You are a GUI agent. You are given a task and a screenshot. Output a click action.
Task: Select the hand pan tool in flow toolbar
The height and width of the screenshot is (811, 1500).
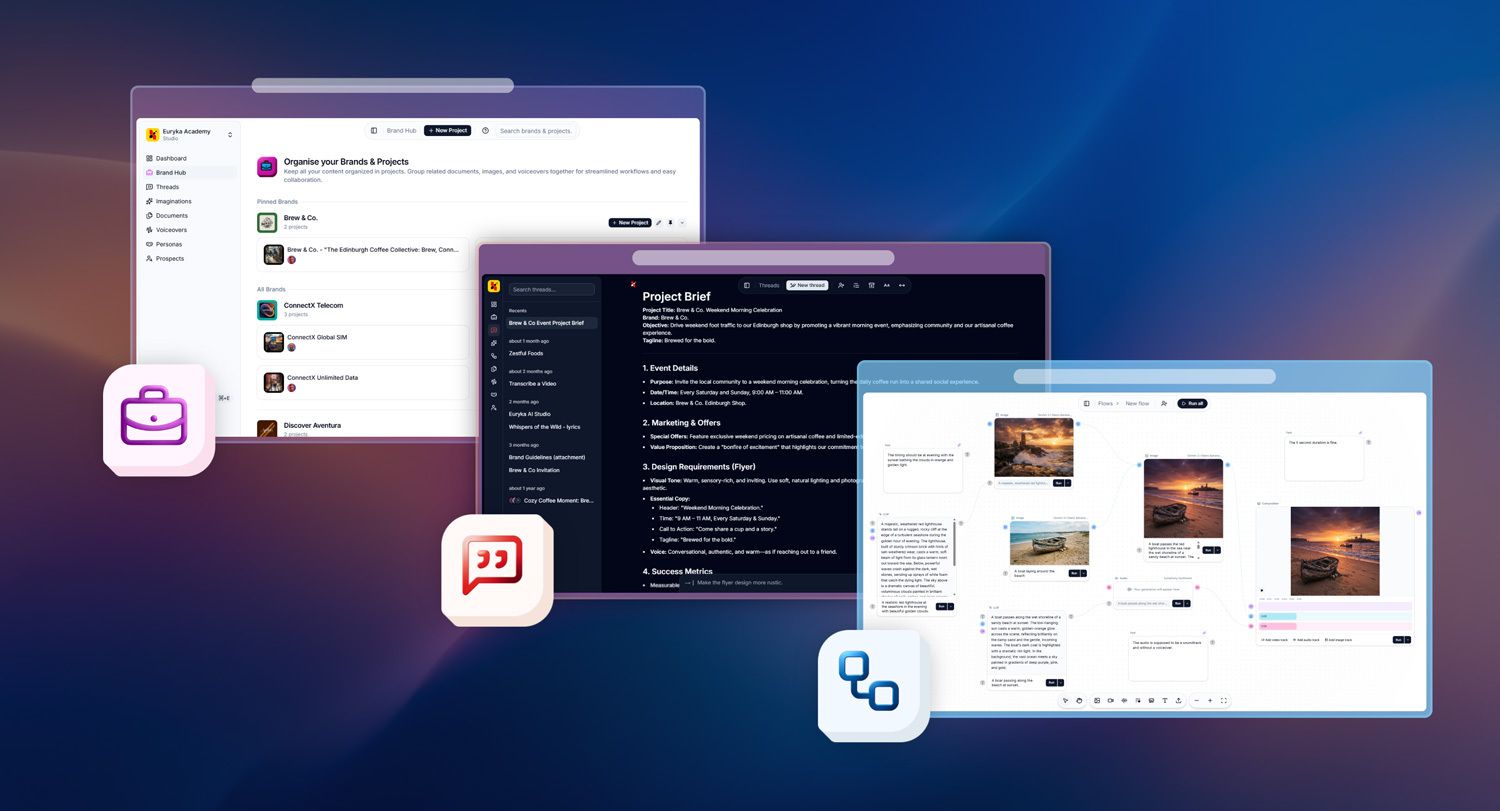tap(1079, 700)
